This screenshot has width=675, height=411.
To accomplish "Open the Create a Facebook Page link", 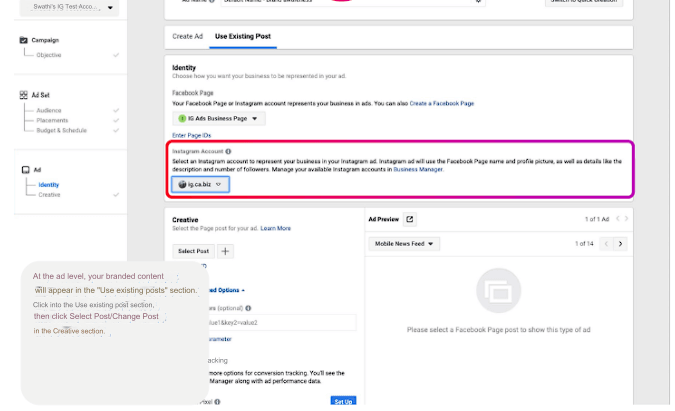I will click(442, 103).
